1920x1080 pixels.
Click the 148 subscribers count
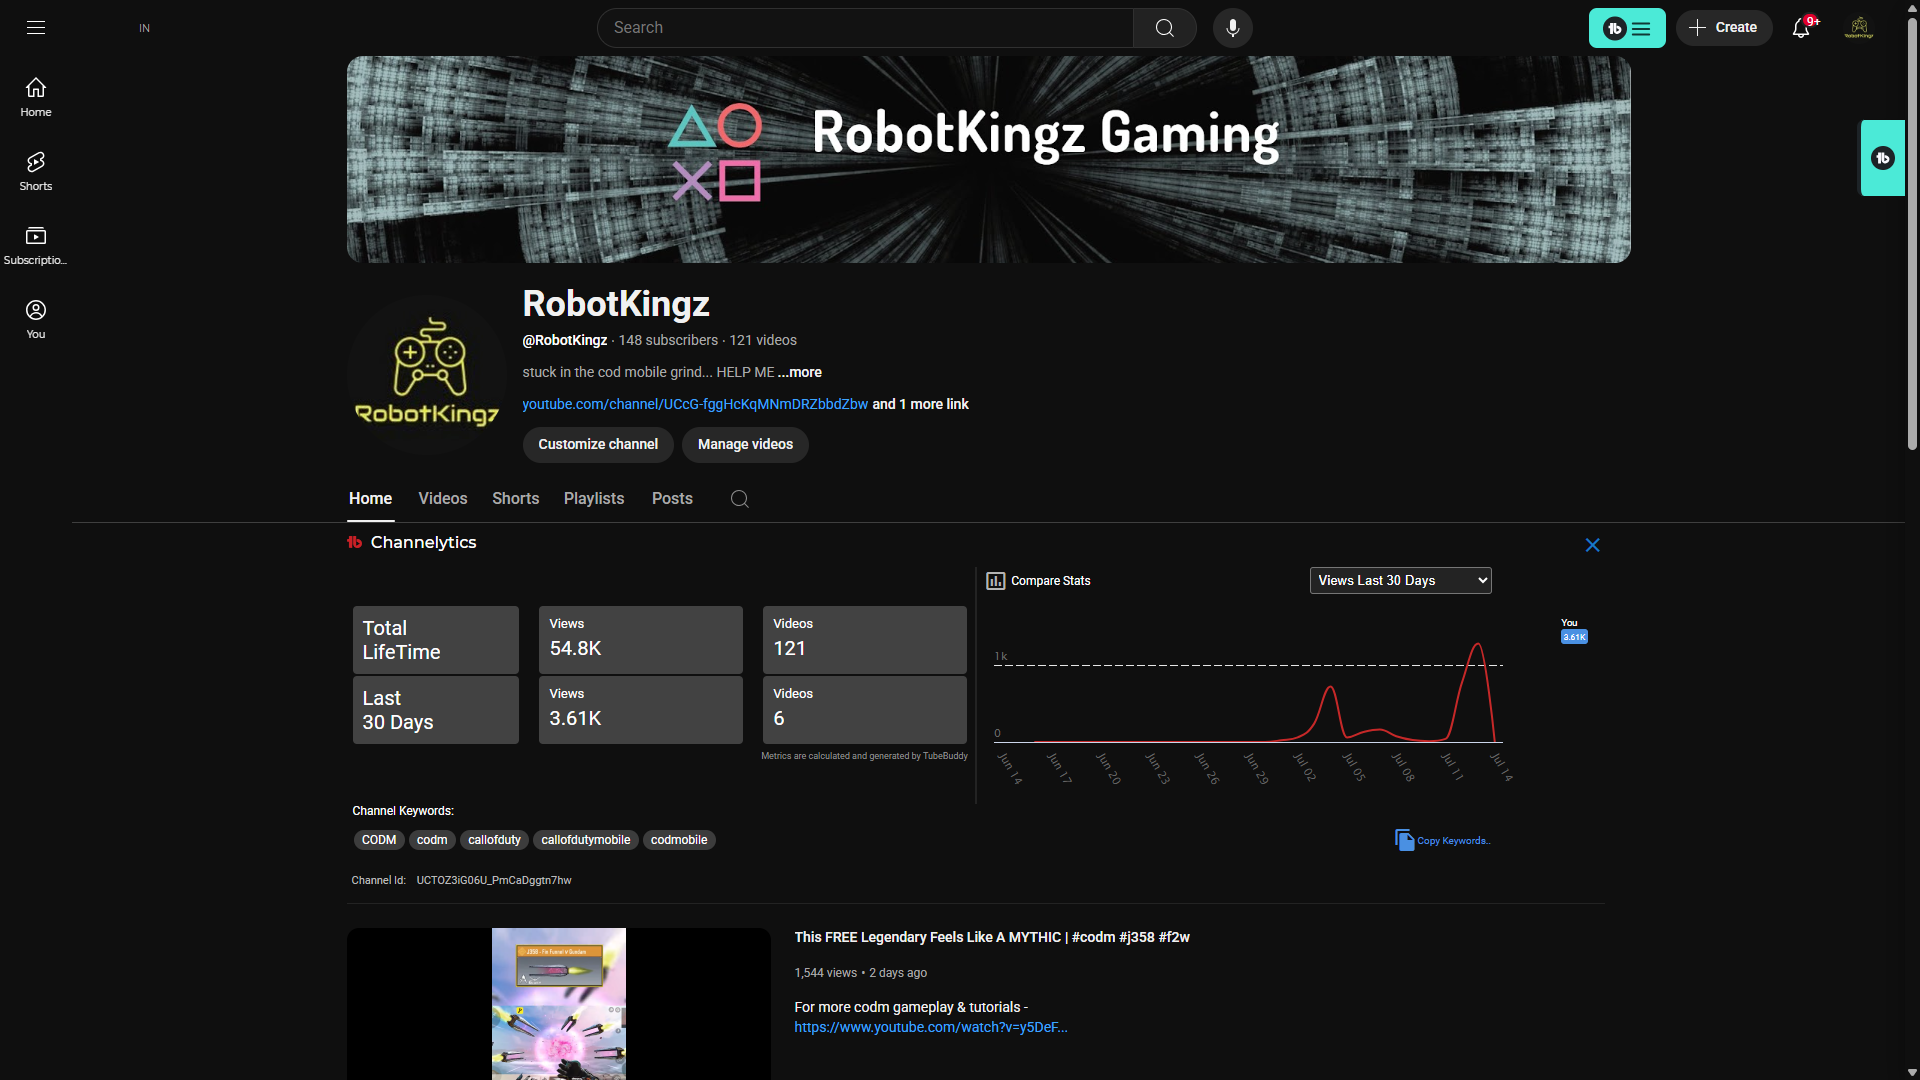click(x=668, y=340)
